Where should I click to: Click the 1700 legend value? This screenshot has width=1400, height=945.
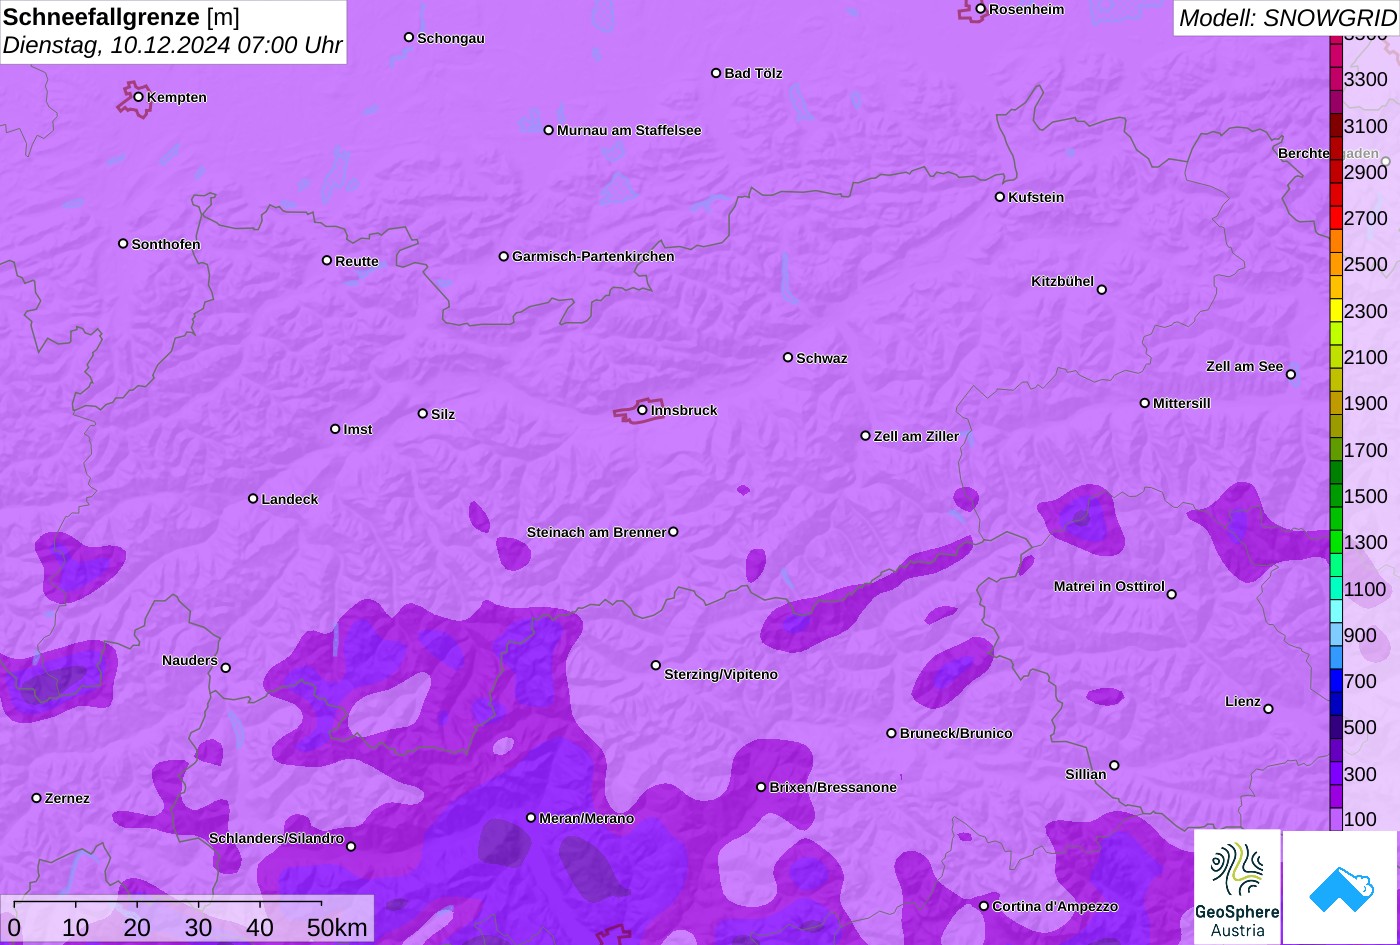tap(1366, 450)
